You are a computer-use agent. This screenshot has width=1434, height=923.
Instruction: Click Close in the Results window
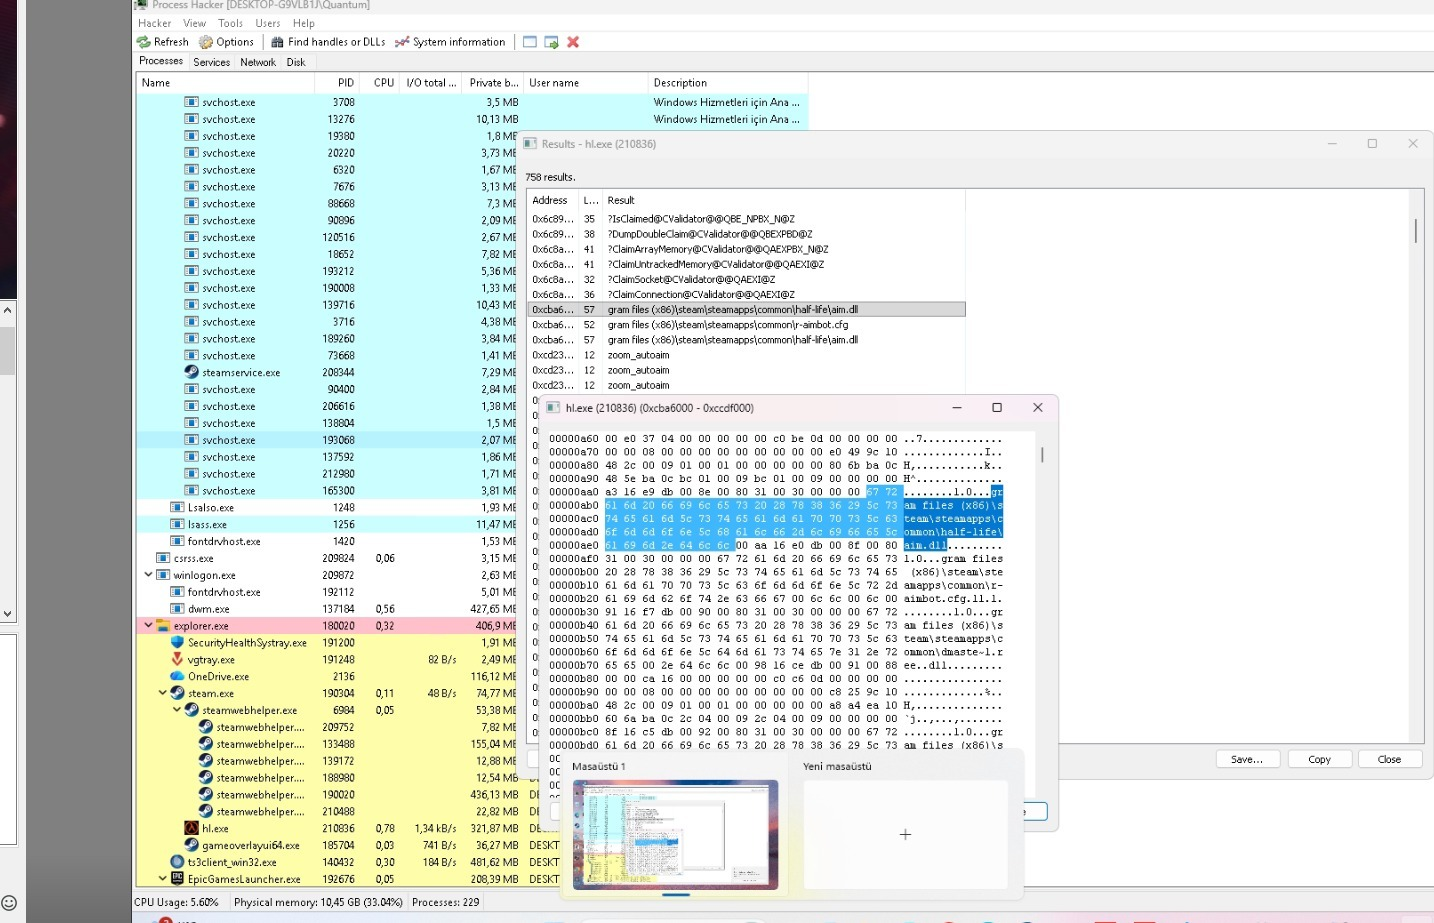tap(1390, 759)
